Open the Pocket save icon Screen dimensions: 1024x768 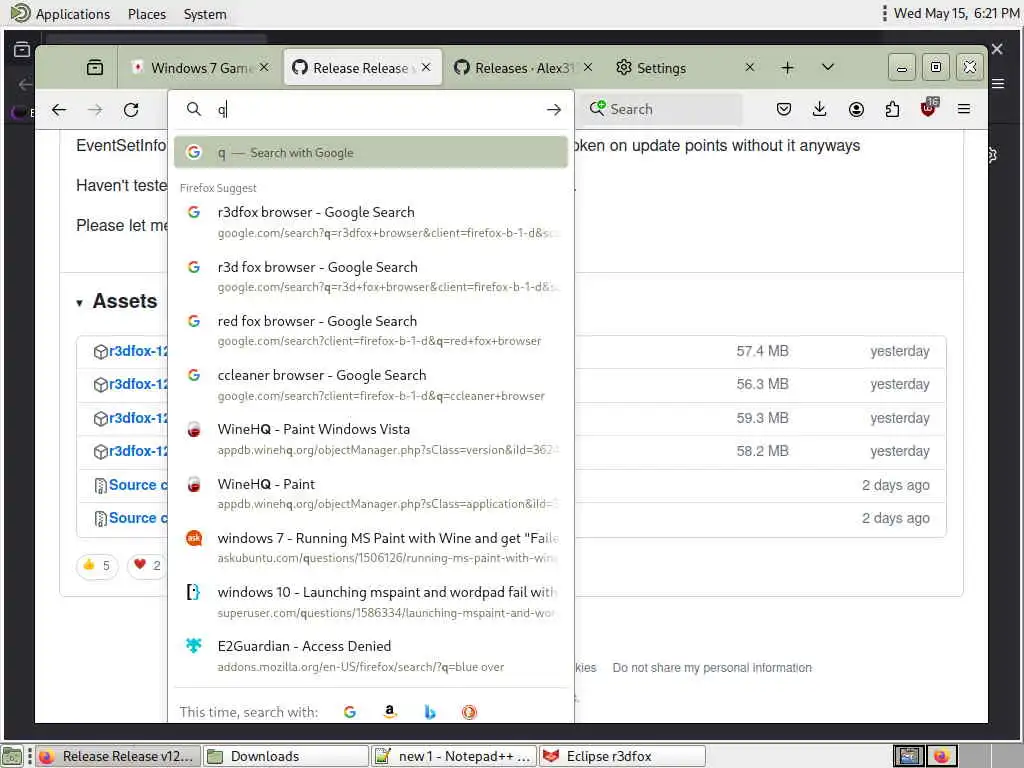[x=784, y=109]
